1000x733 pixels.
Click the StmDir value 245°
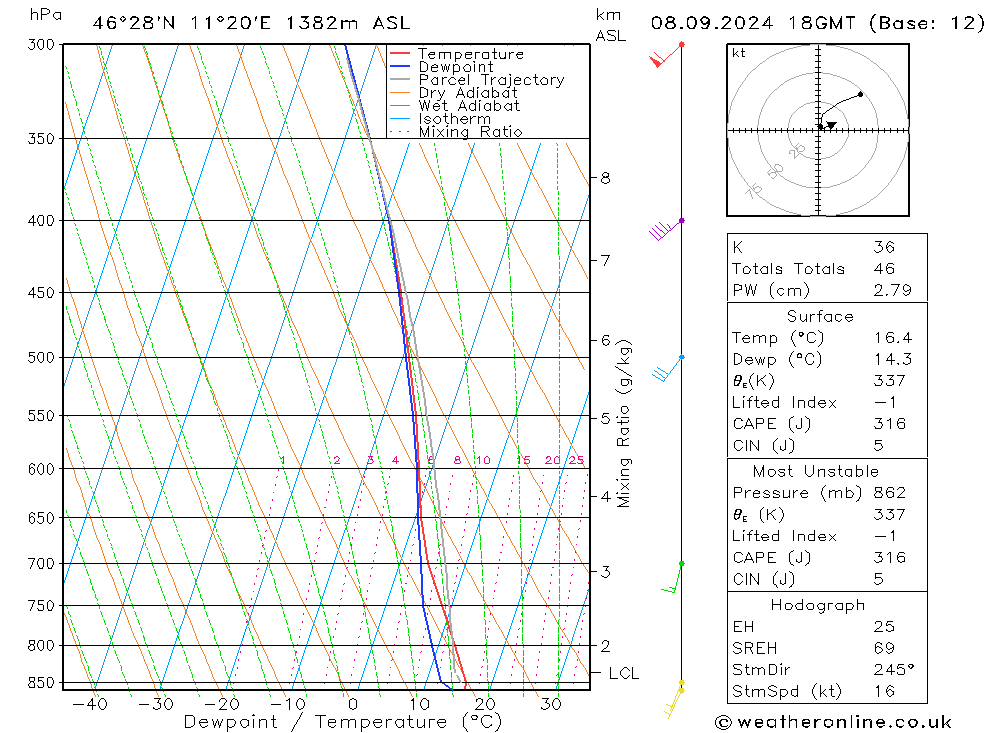click(x=893, y=669)
